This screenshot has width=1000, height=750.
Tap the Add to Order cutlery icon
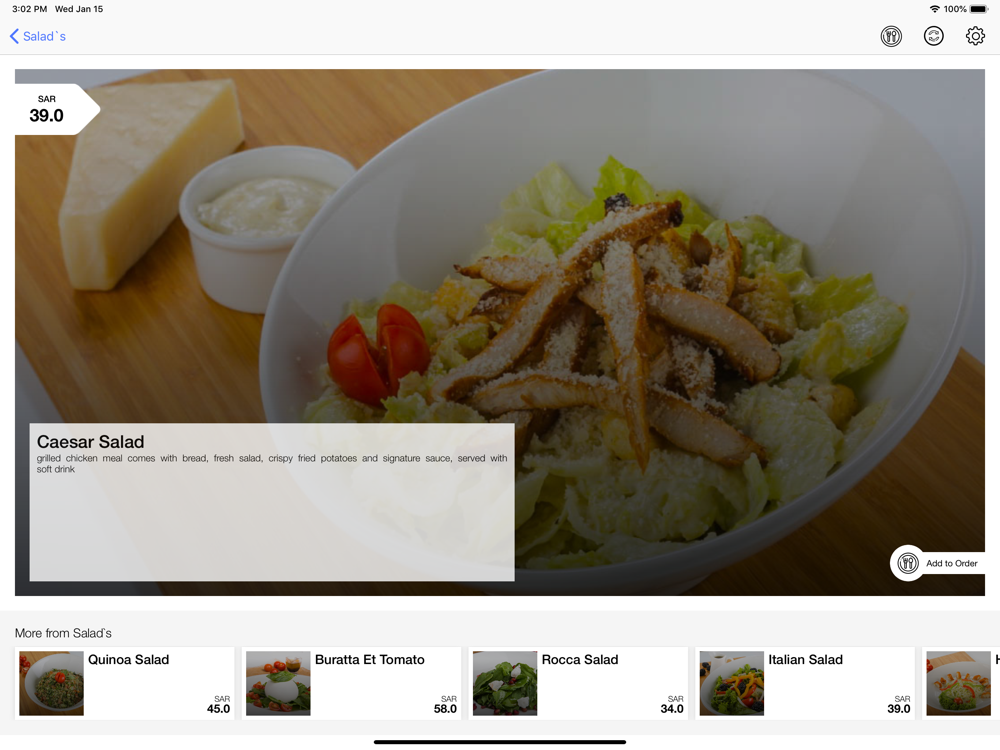[908, 563]
